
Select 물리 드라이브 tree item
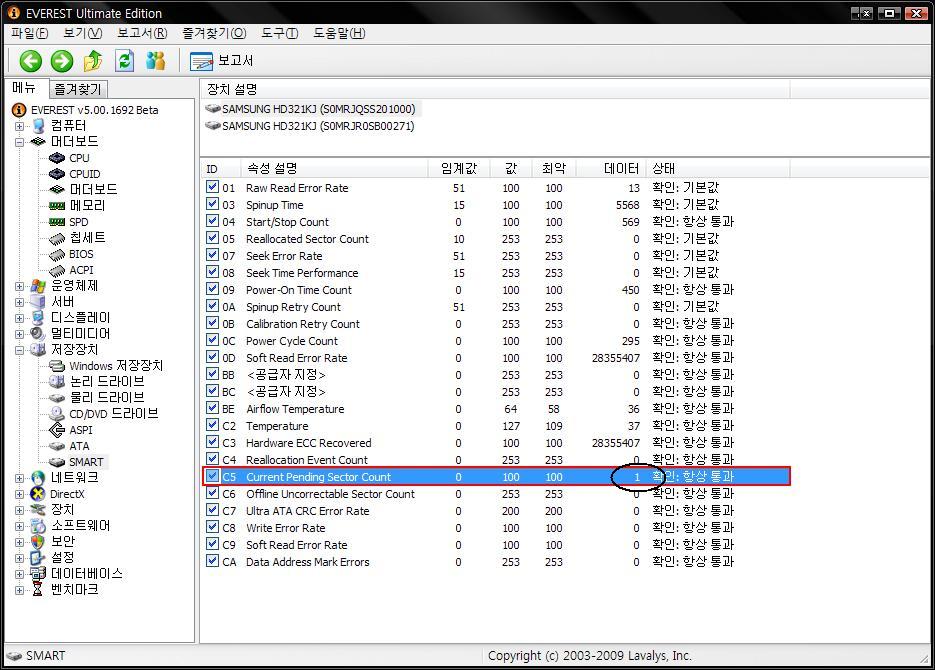pos(107,398)
